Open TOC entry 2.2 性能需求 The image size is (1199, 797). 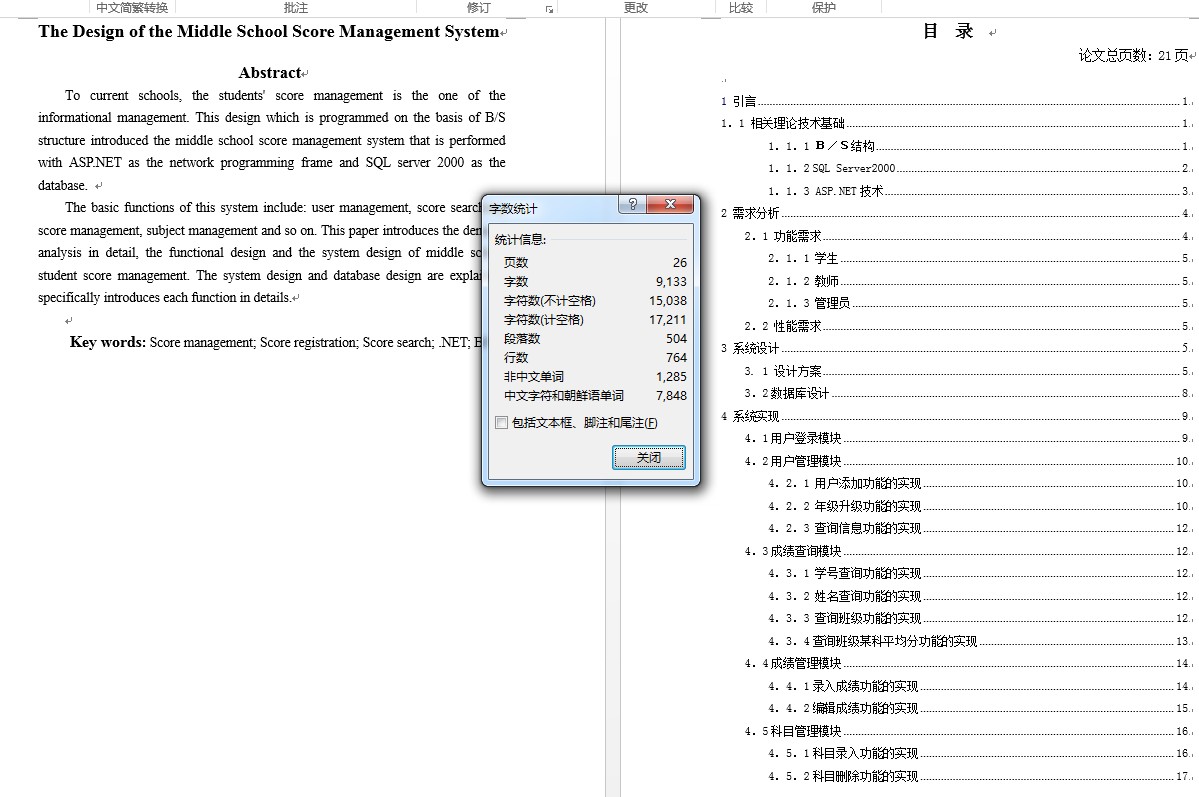coord(967,327)
